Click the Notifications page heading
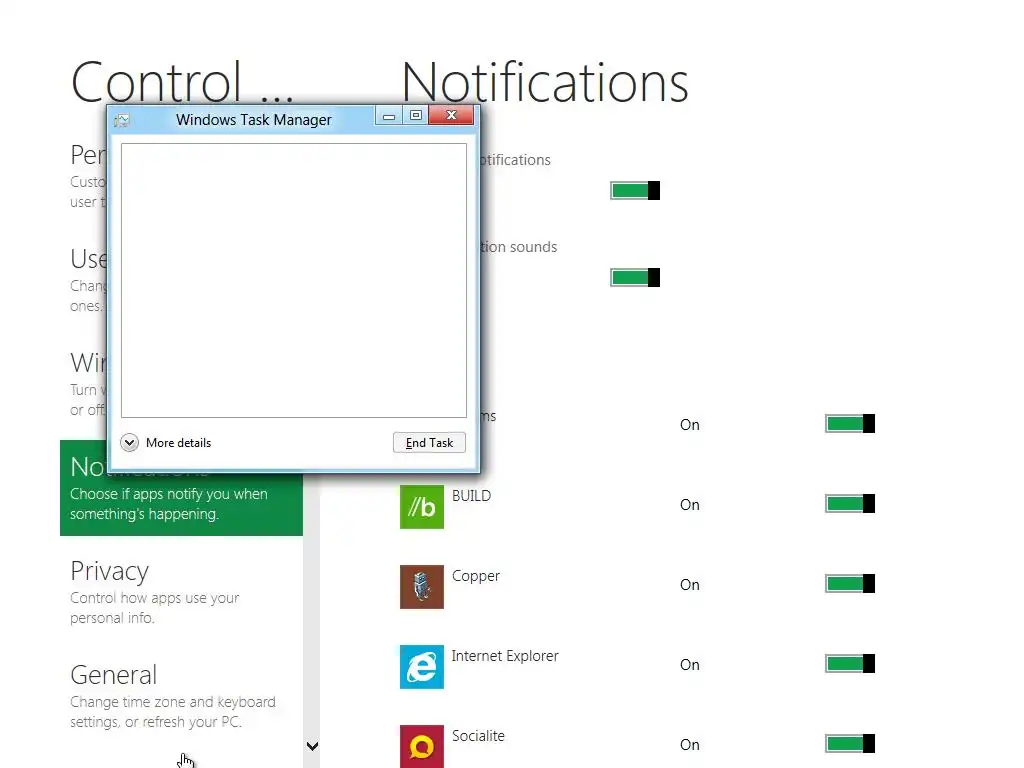 (545, 82)
